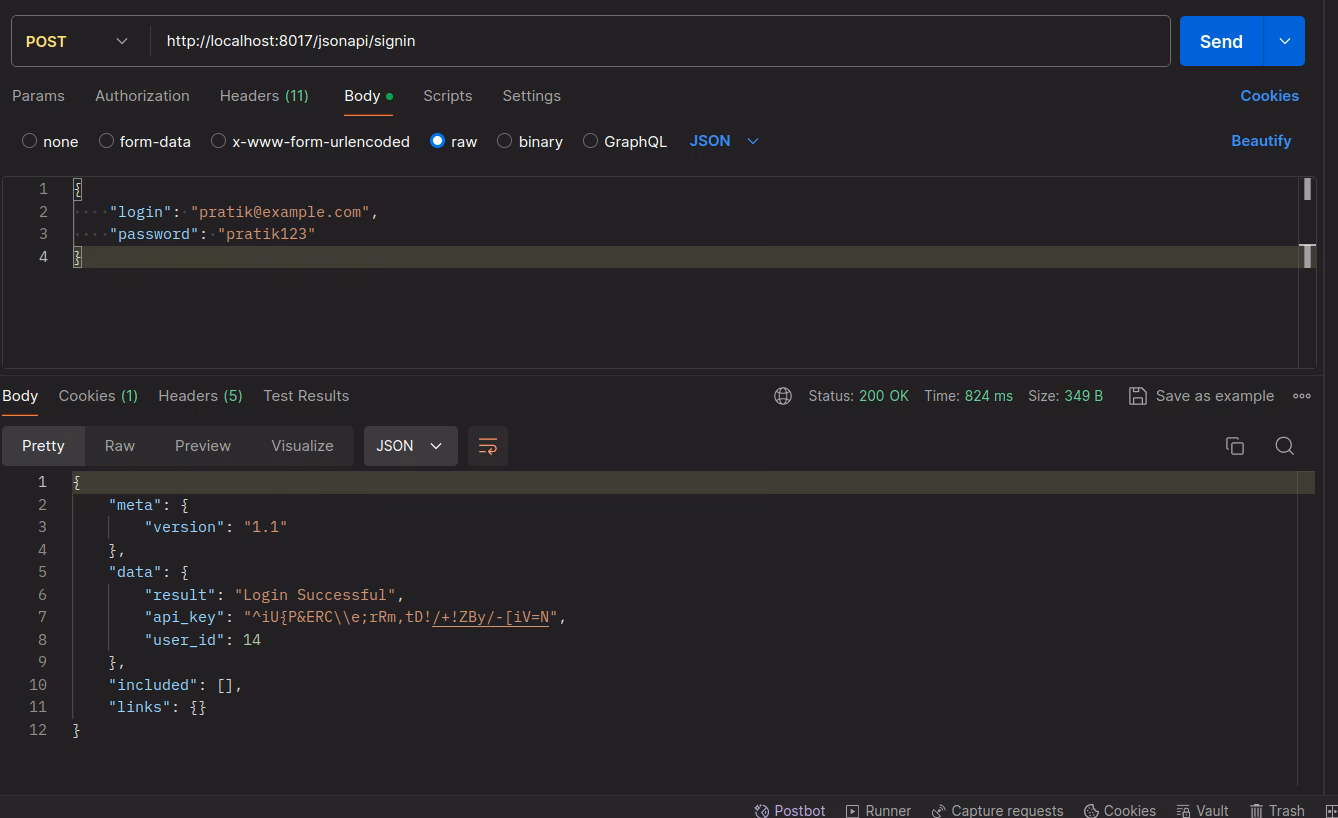Select the raw body type
Viewport: 1338px width, 818px height.
(x=437, y=141)
